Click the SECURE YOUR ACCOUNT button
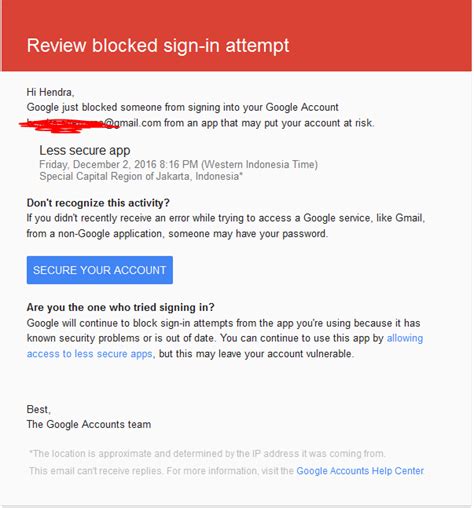 coord(100,270)
